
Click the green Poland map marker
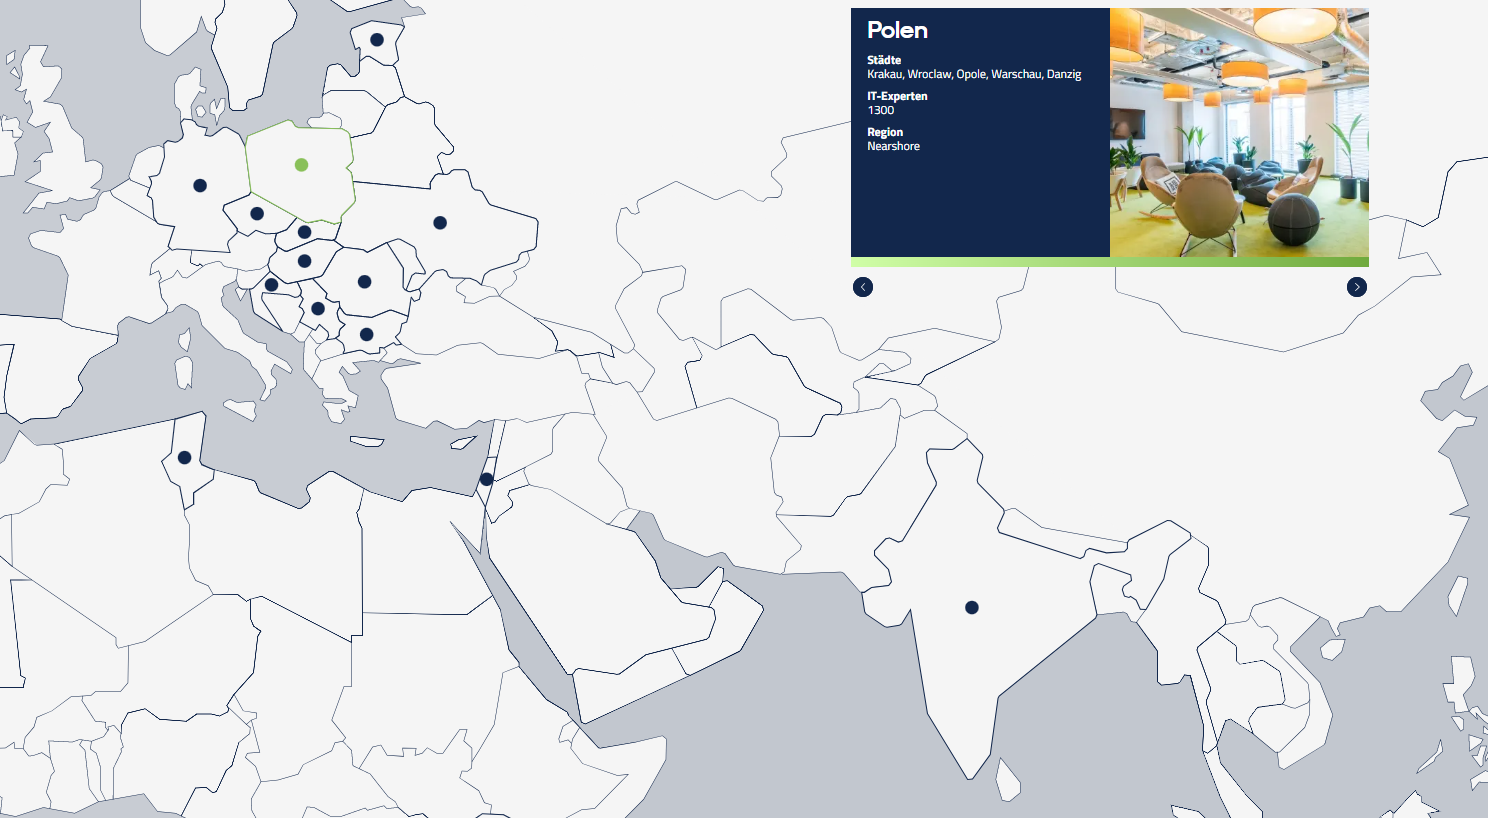click(301, 165)
